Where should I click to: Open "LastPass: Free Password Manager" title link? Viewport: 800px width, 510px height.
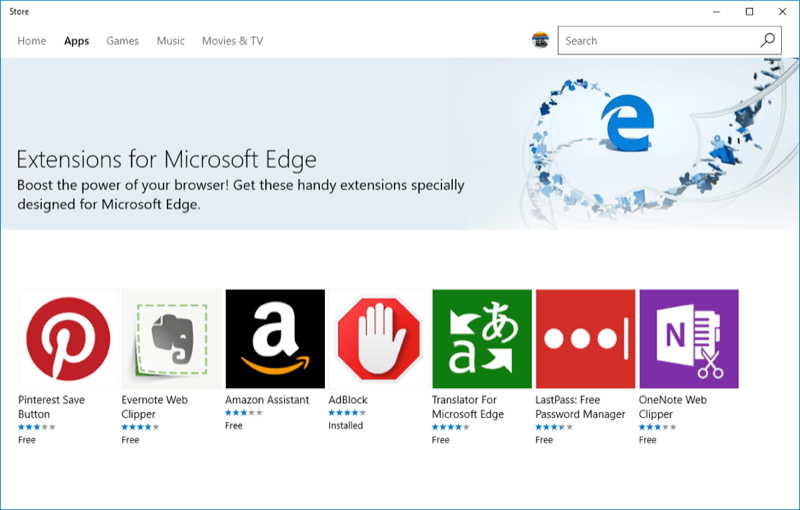pos(580,407)
